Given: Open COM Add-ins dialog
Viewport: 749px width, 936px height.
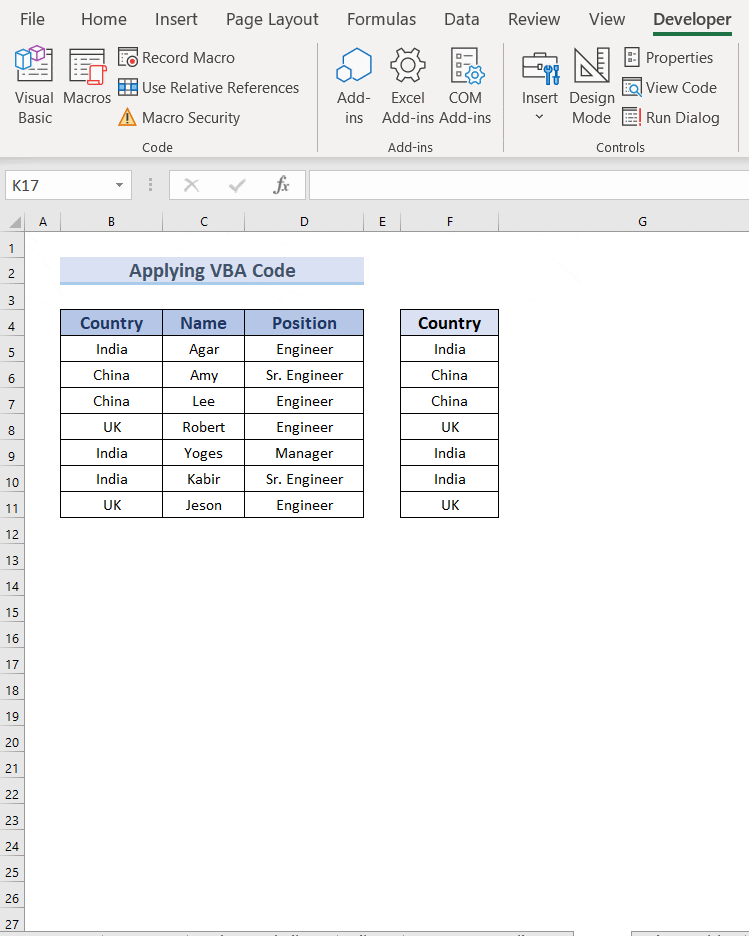Looking at the screenshot, I should [465, 85].
